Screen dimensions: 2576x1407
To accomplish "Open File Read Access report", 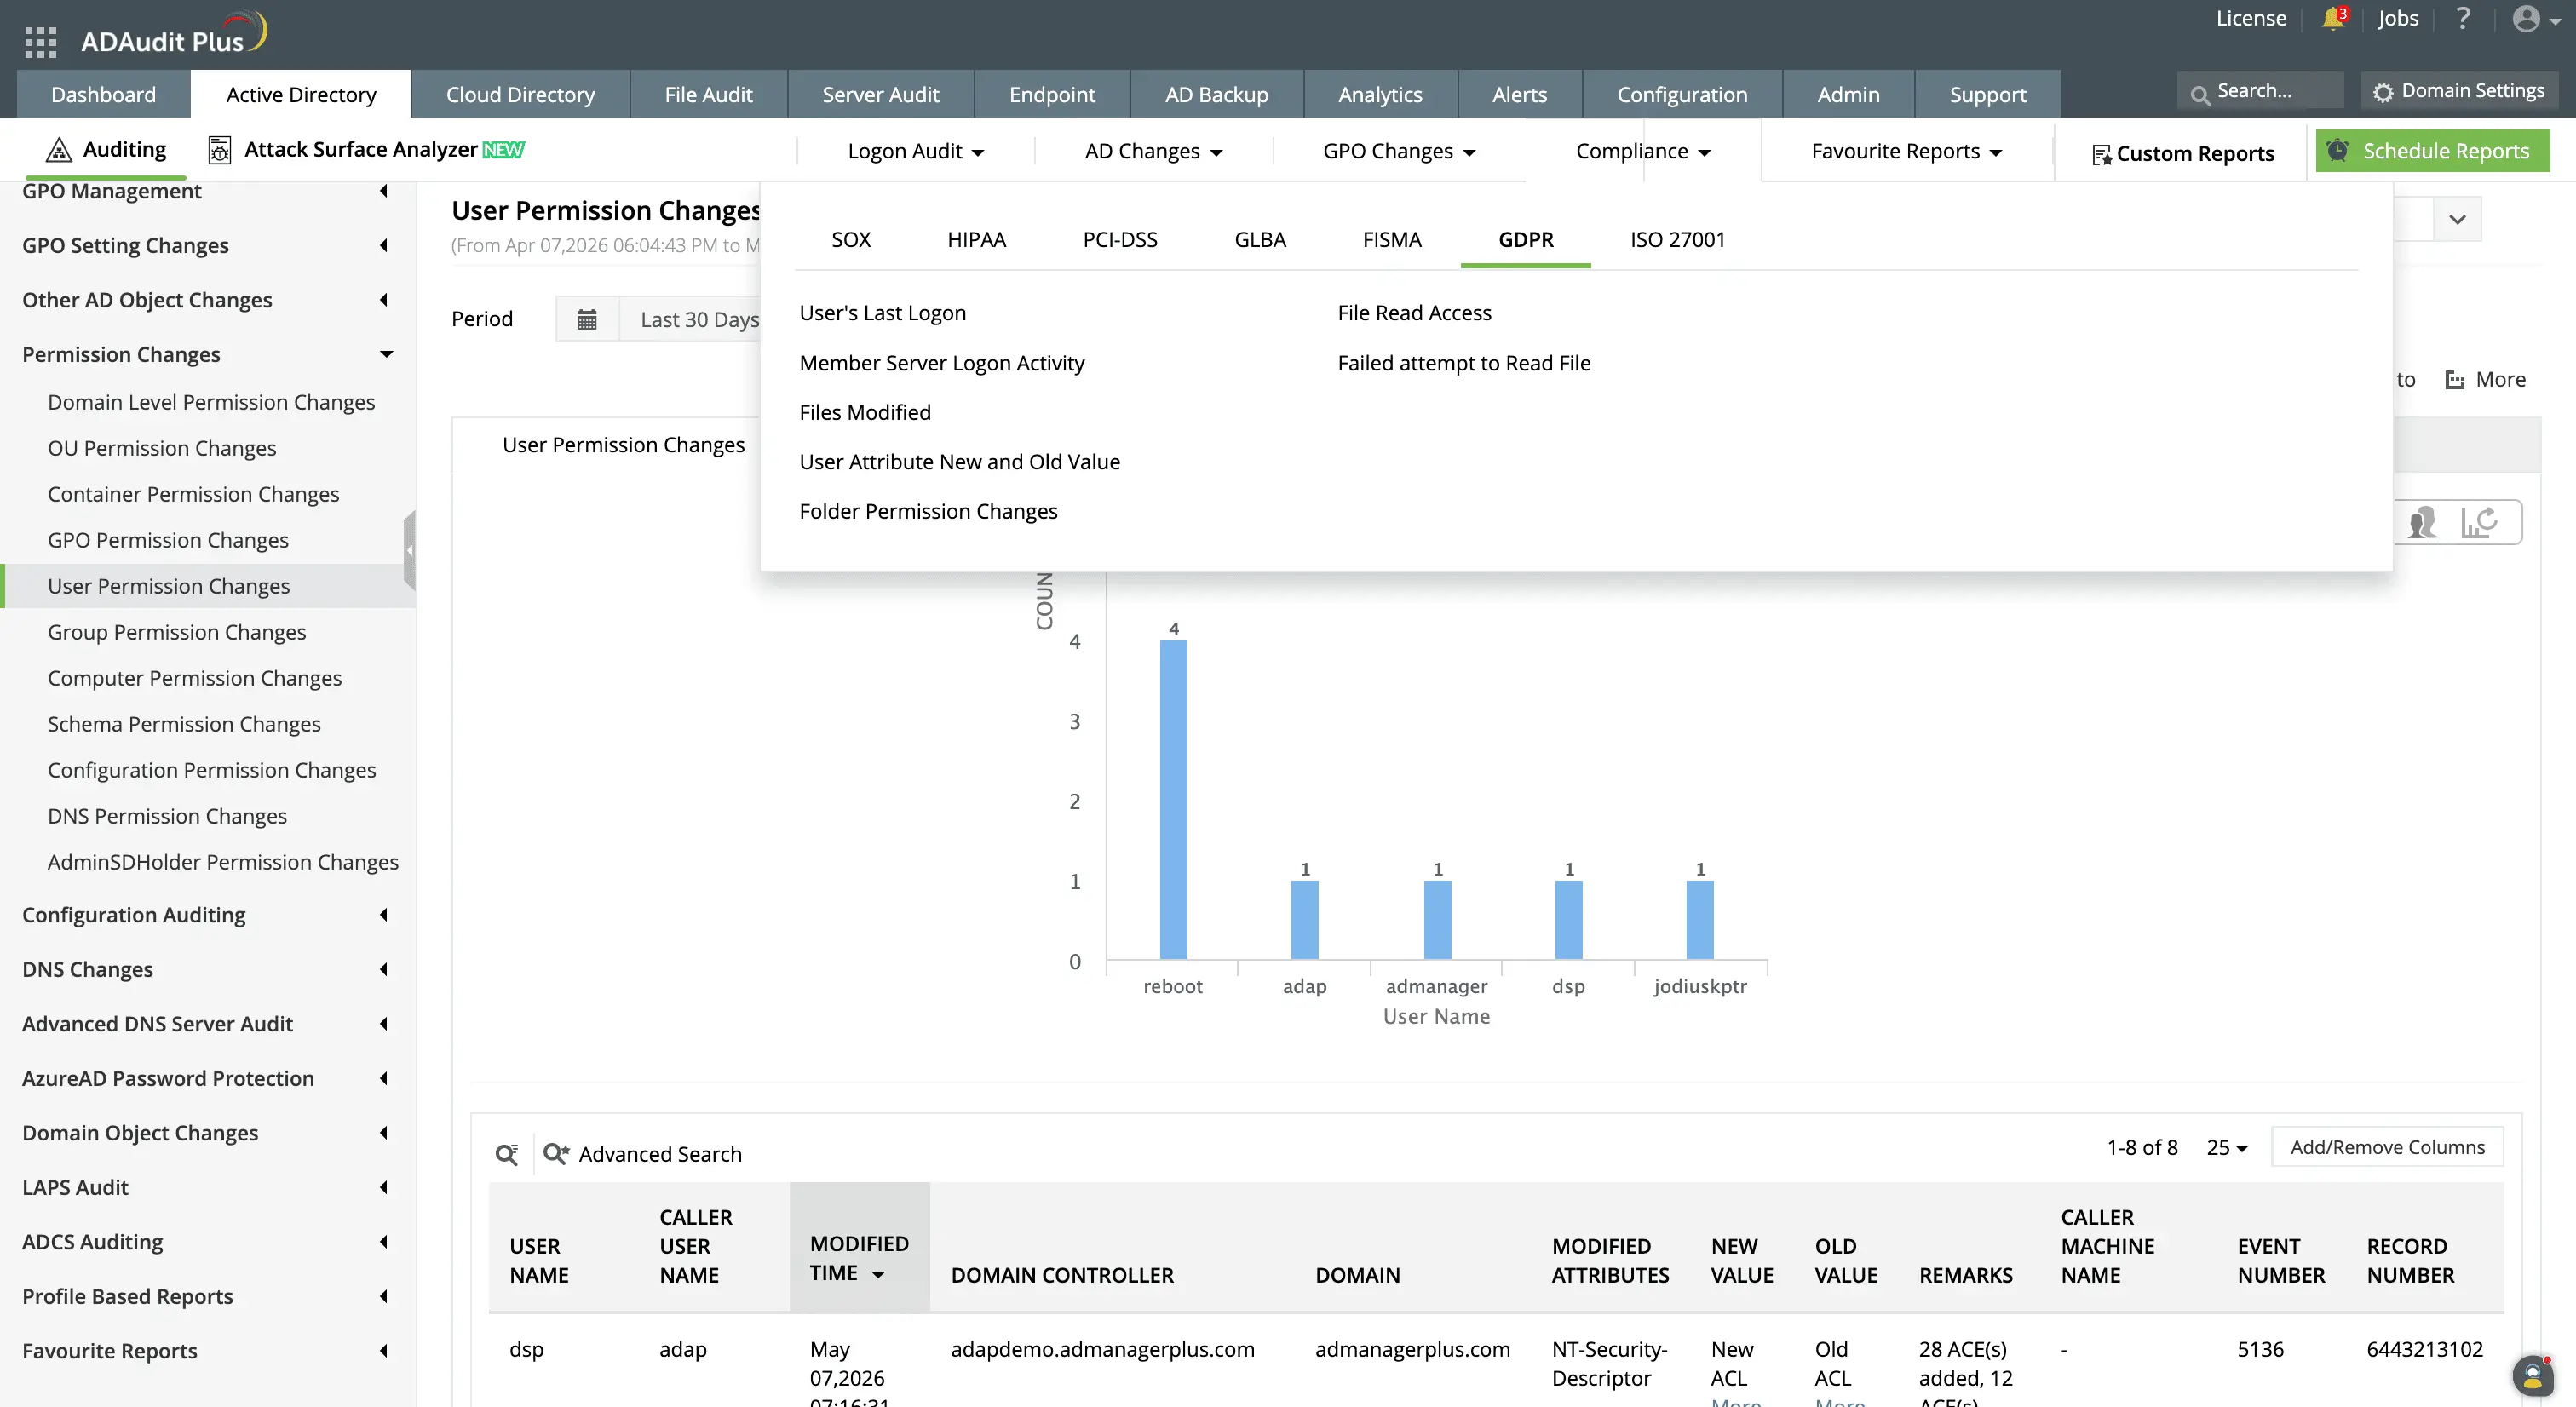I will click(x=1414, y=313).
